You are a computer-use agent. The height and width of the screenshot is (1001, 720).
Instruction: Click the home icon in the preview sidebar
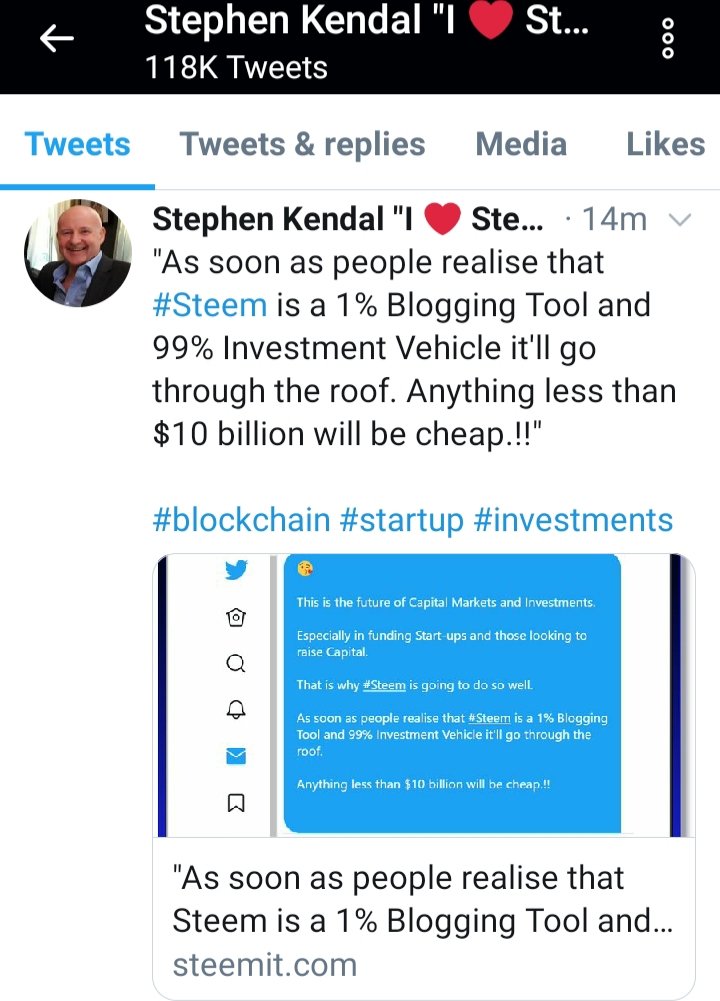pyautogui.click(x=236, y=617)
